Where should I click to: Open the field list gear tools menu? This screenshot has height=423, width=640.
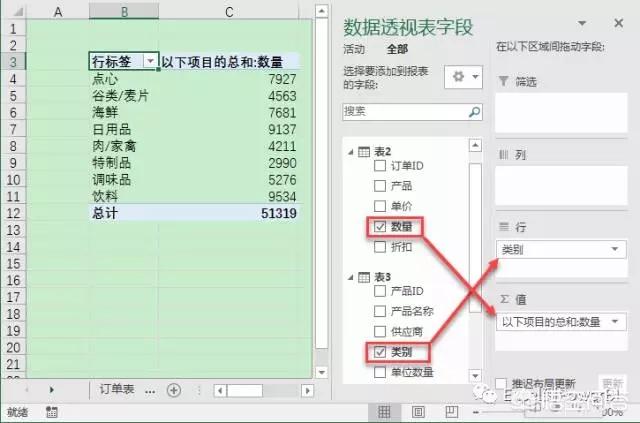pos(464,77)
